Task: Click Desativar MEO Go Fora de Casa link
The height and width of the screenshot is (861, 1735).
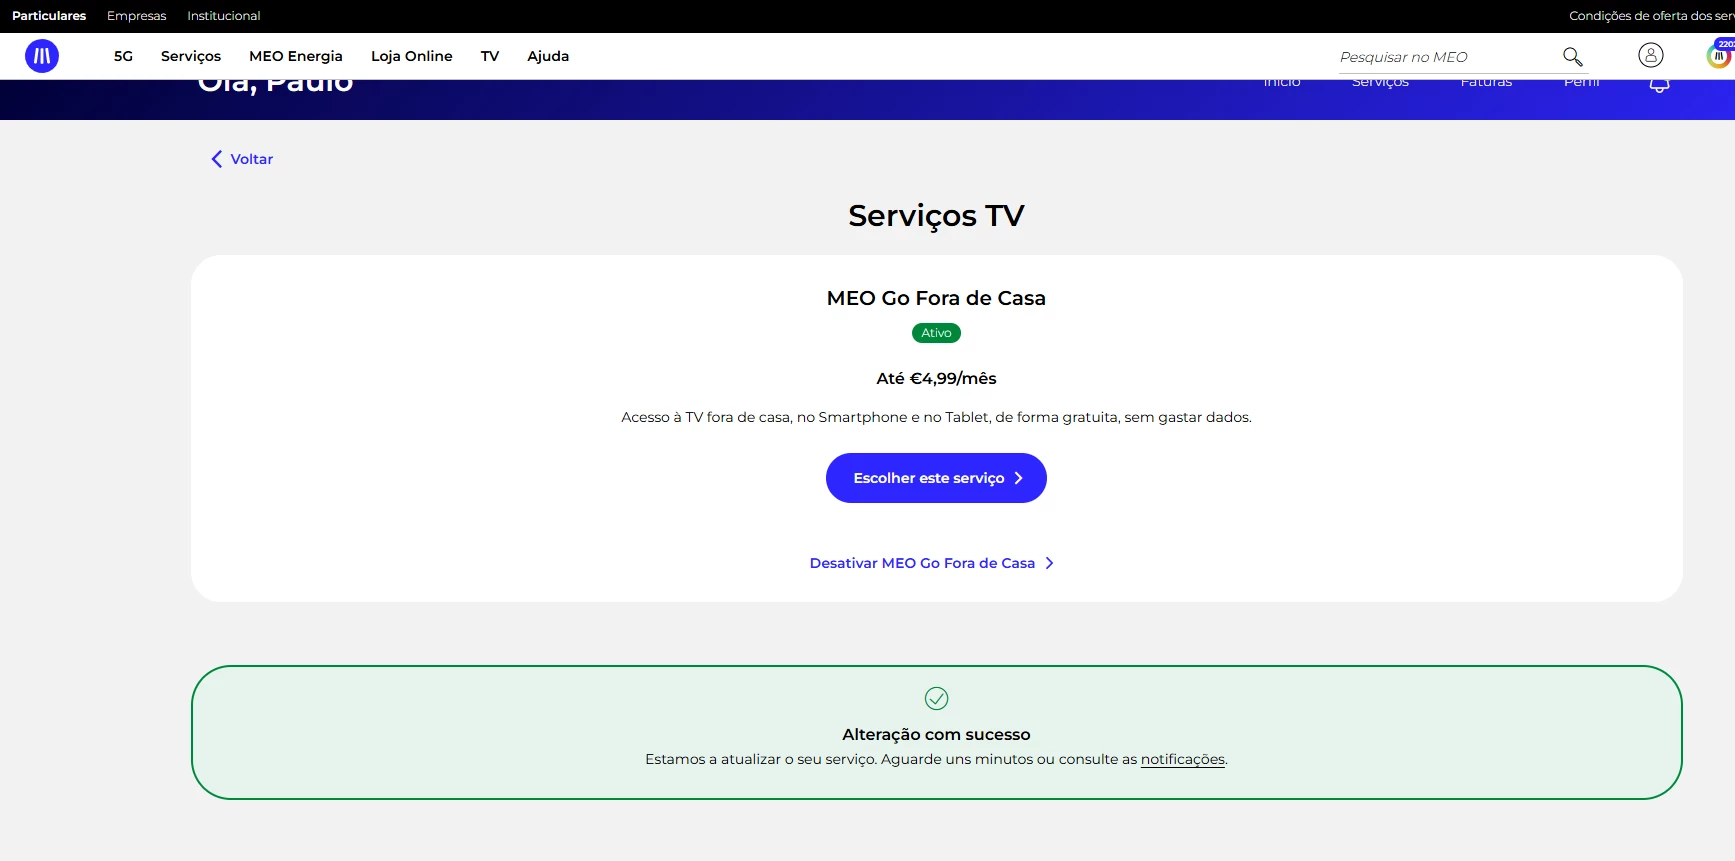Action: 932,563
